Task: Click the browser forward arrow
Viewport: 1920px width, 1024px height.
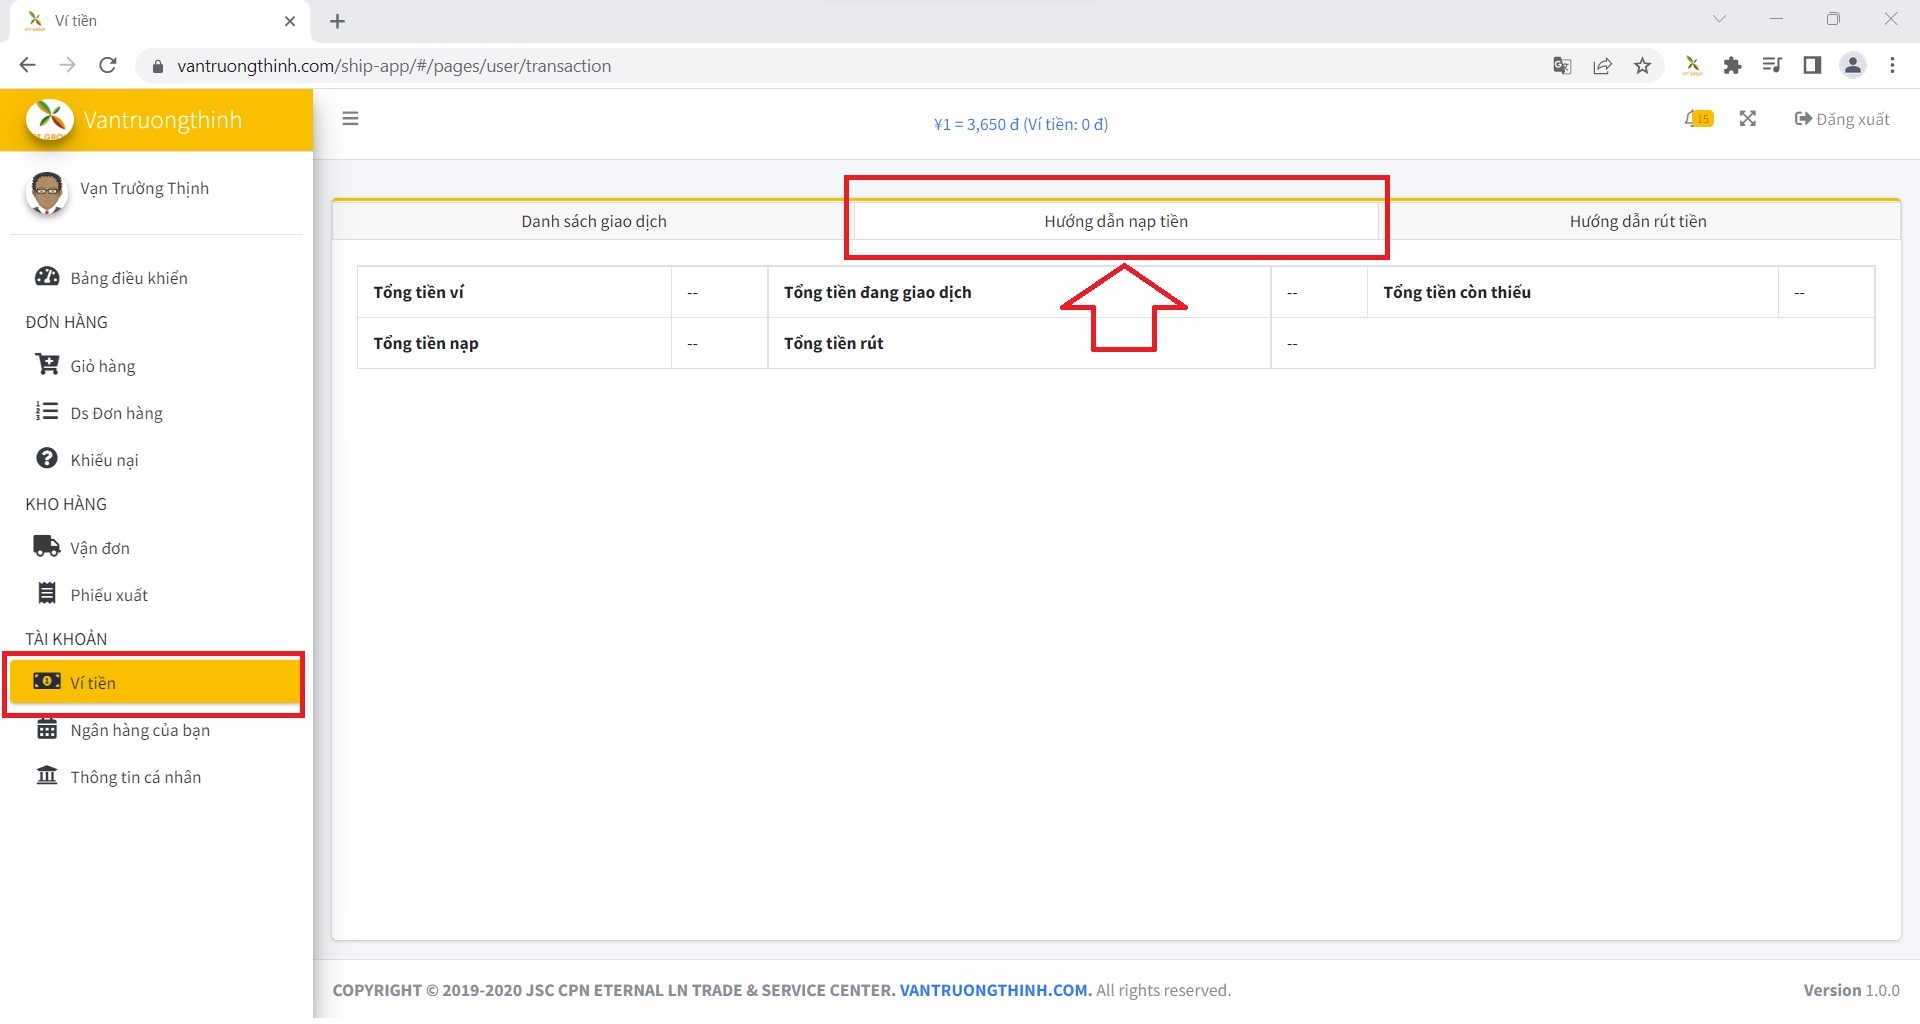Action: 67,65
